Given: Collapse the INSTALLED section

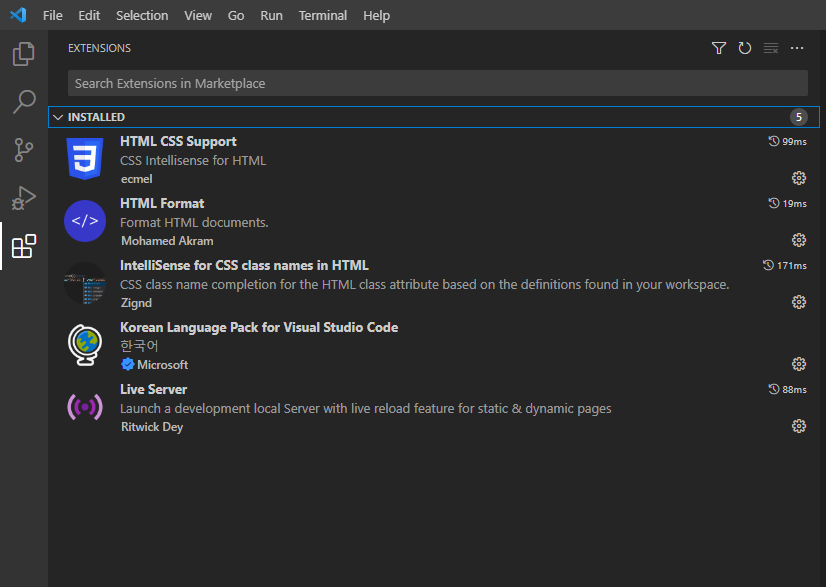Looking at the screenshot, I should tap(58, 117).
